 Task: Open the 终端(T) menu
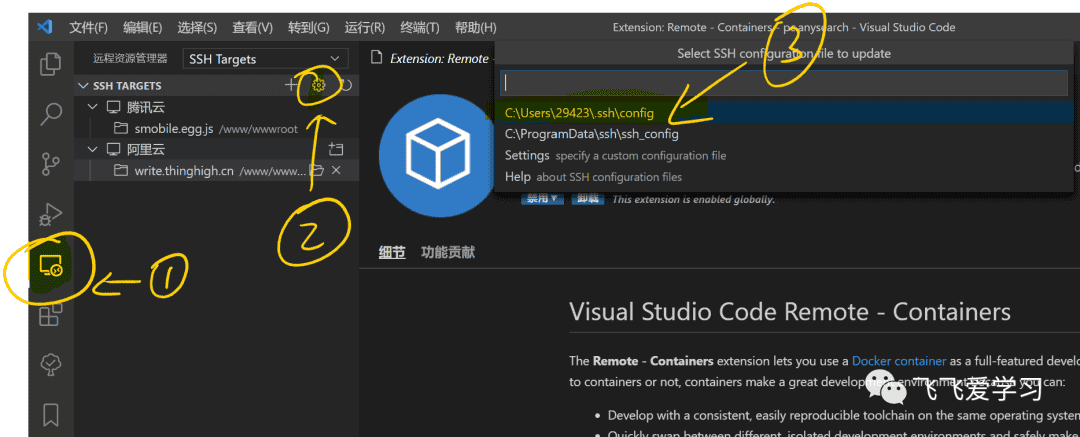(x=419, y=28)
